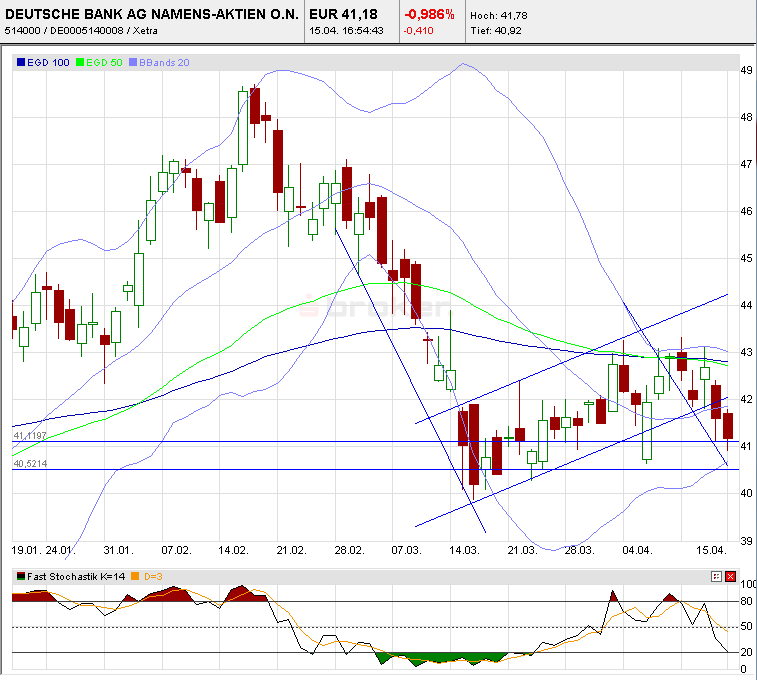Click the DEUTSCHE BANK AG NAMENS-AKTIEN title

click(x=152, y=14)
